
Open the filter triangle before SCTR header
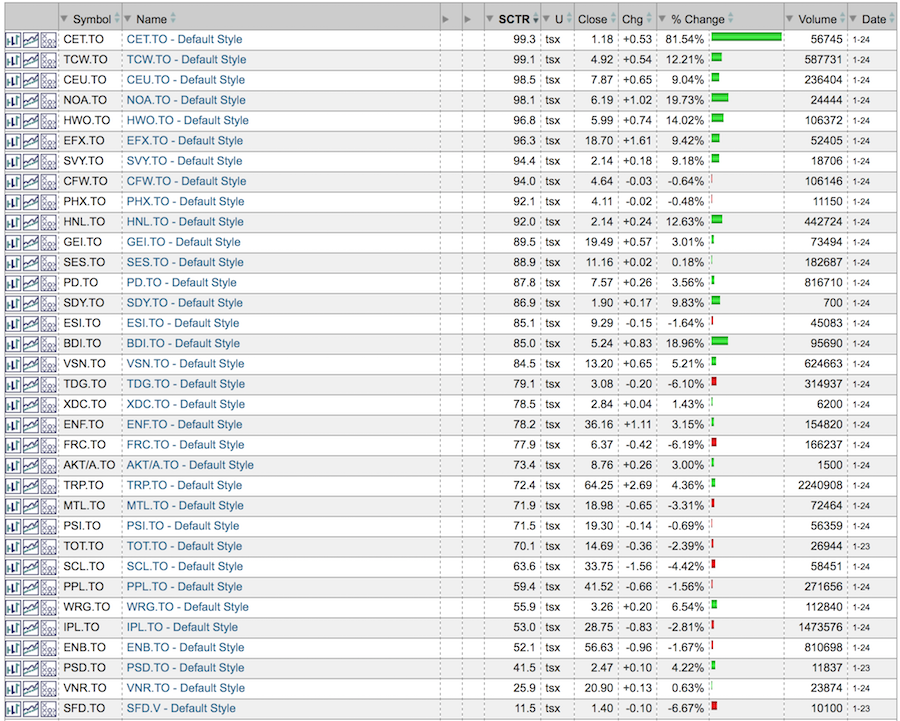tap(490, 19)
